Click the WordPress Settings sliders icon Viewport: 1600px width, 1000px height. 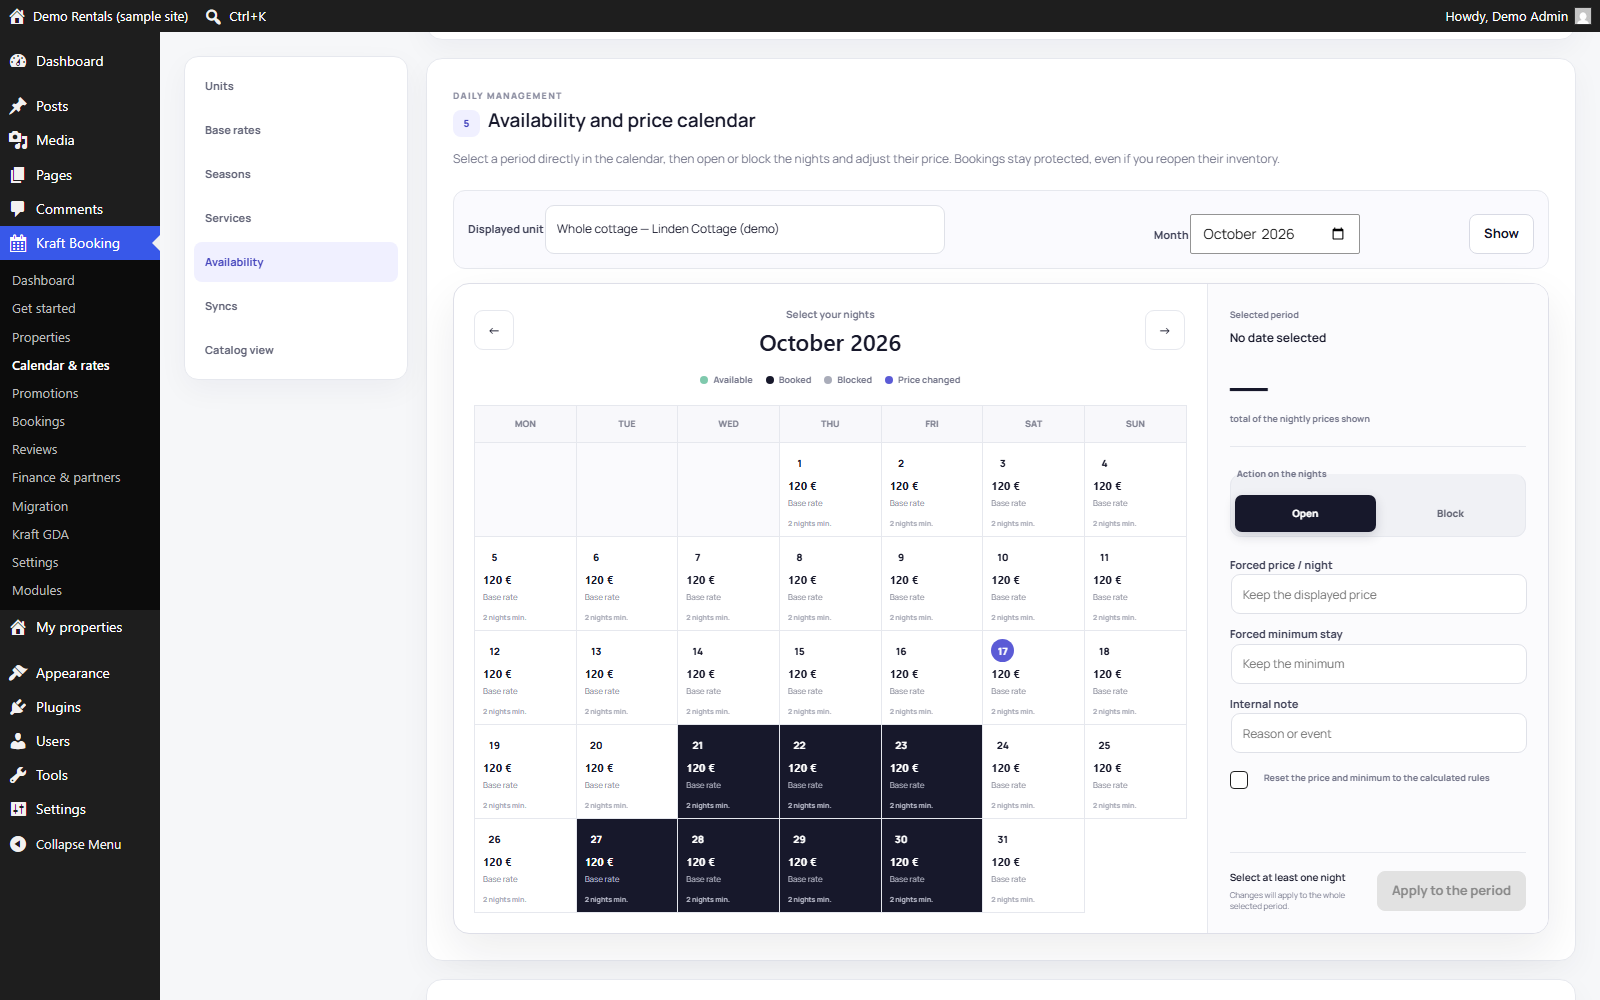[18, 809]
